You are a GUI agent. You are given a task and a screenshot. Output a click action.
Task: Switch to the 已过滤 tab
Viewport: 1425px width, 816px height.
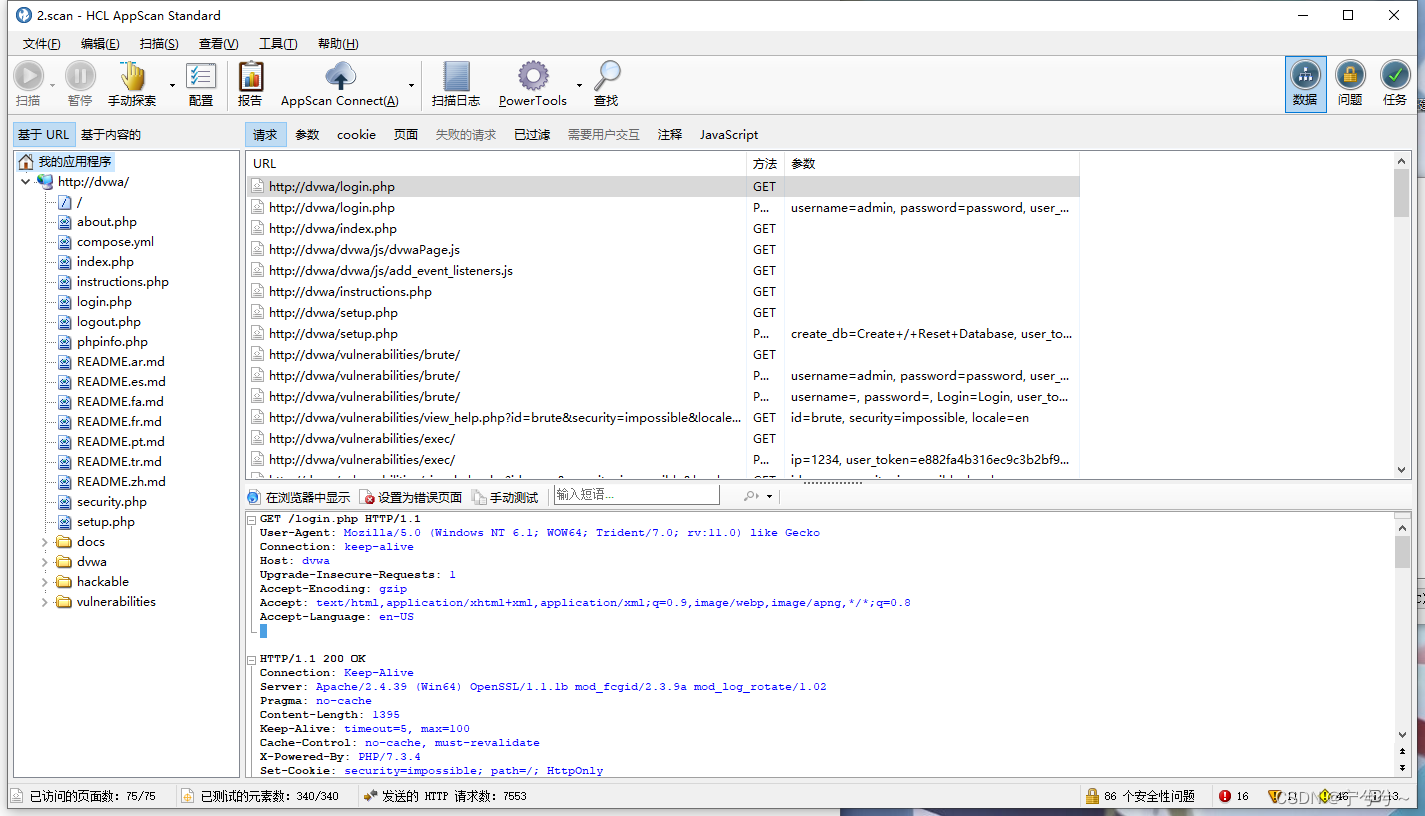pos(532,135)
